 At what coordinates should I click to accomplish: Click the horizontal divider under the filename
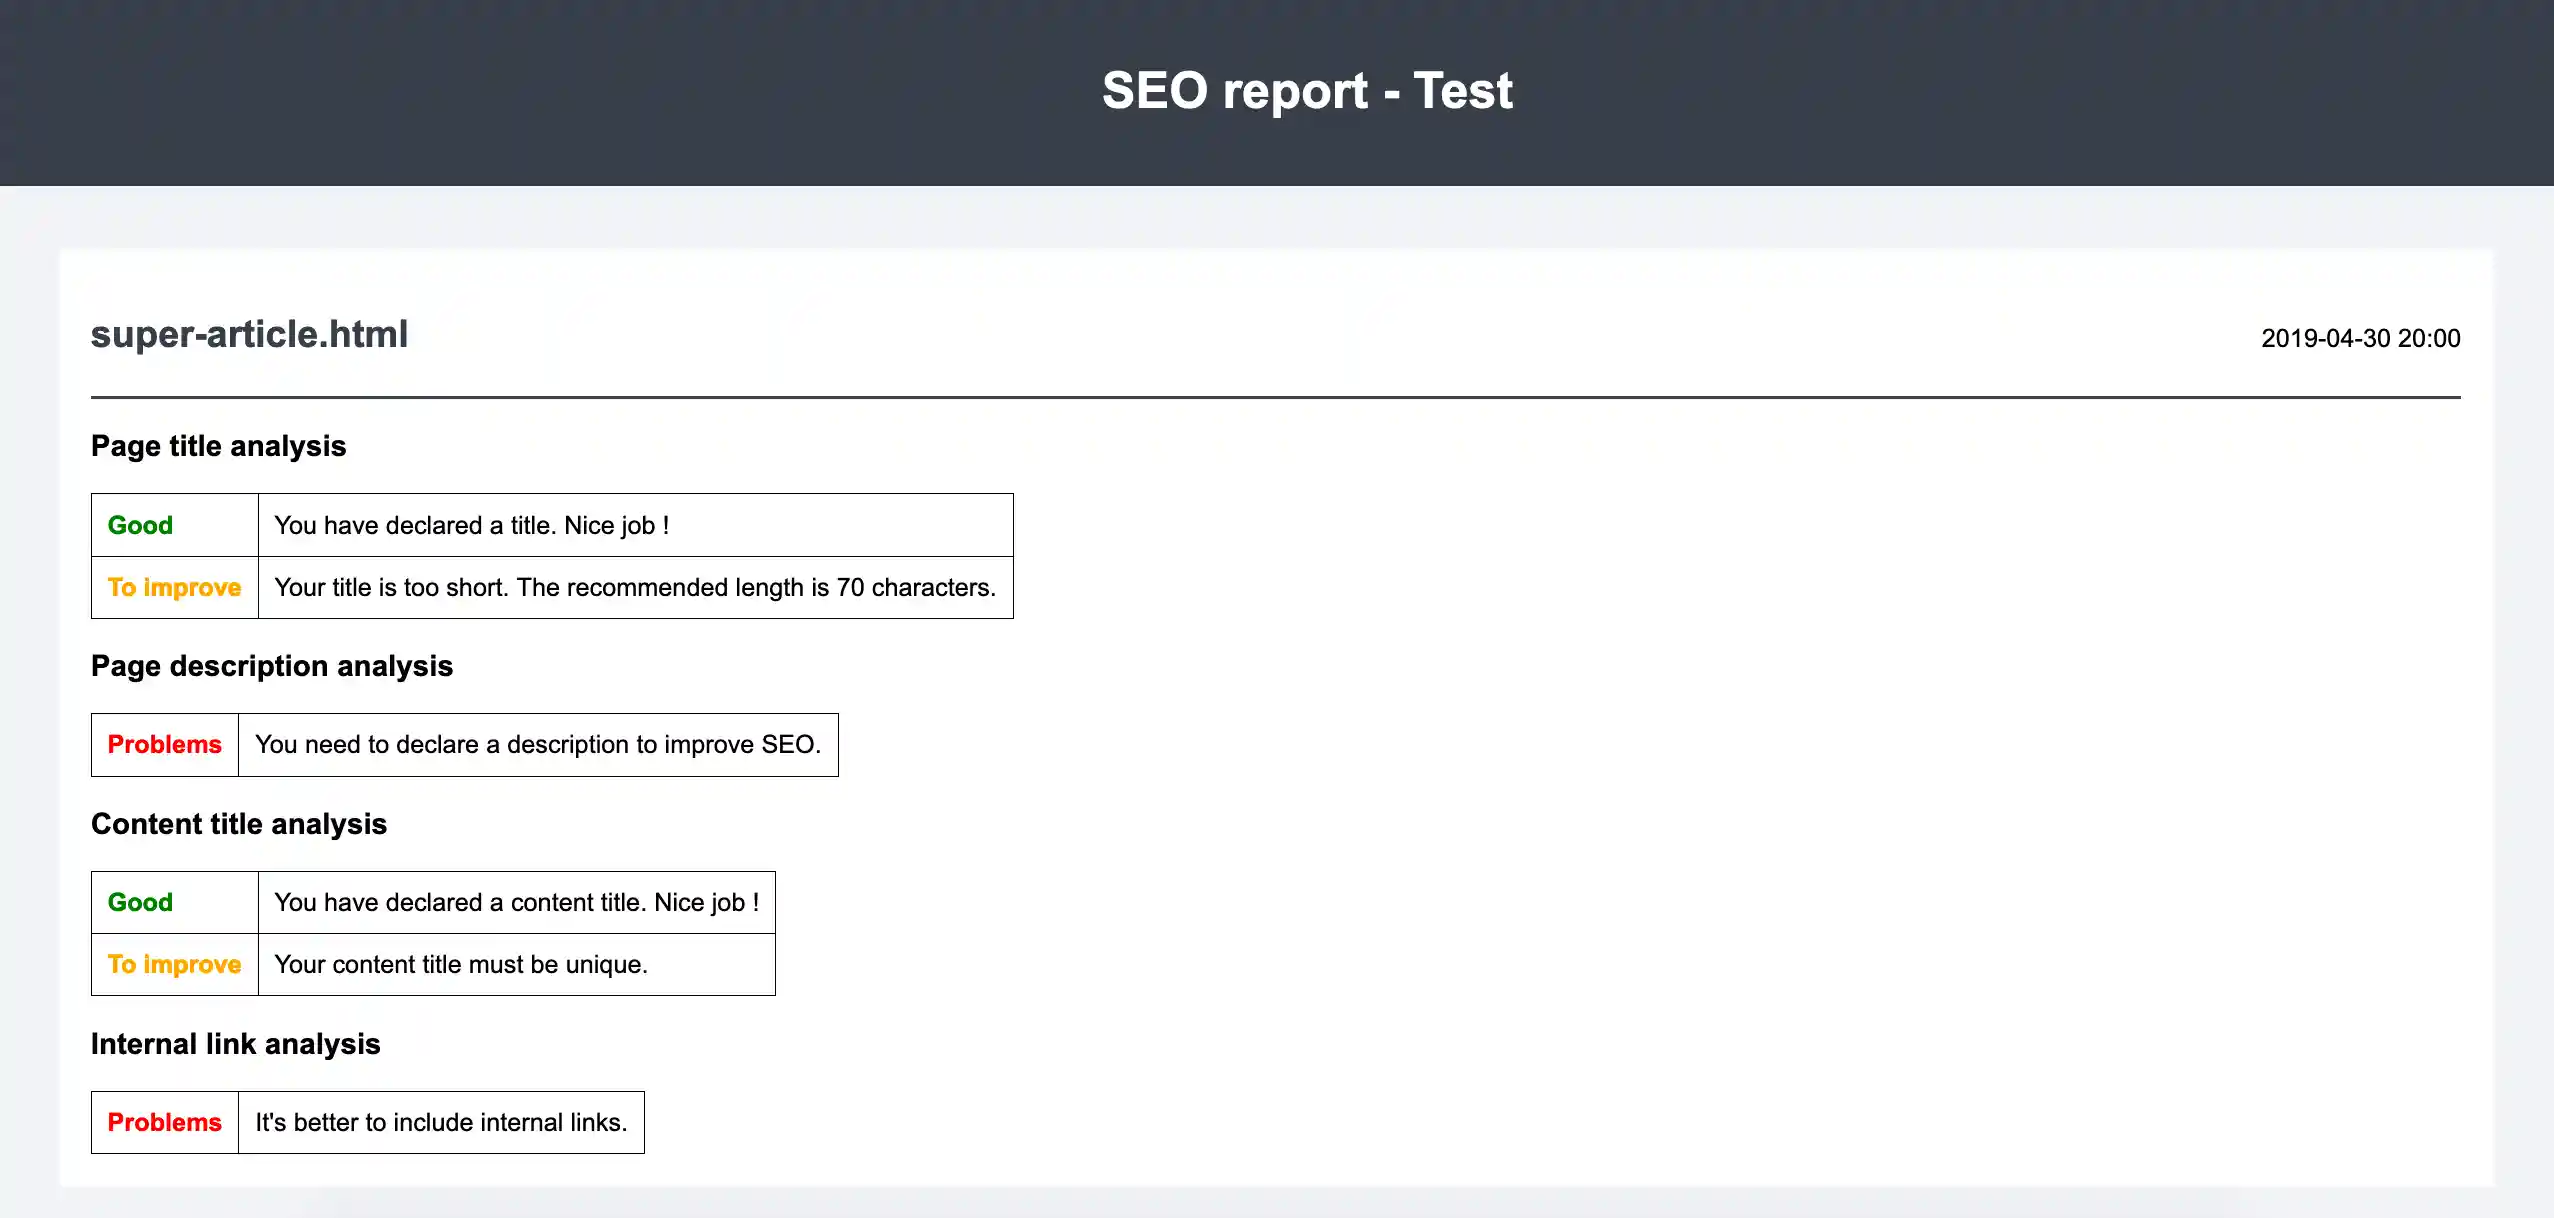(x=1276, y=398)
